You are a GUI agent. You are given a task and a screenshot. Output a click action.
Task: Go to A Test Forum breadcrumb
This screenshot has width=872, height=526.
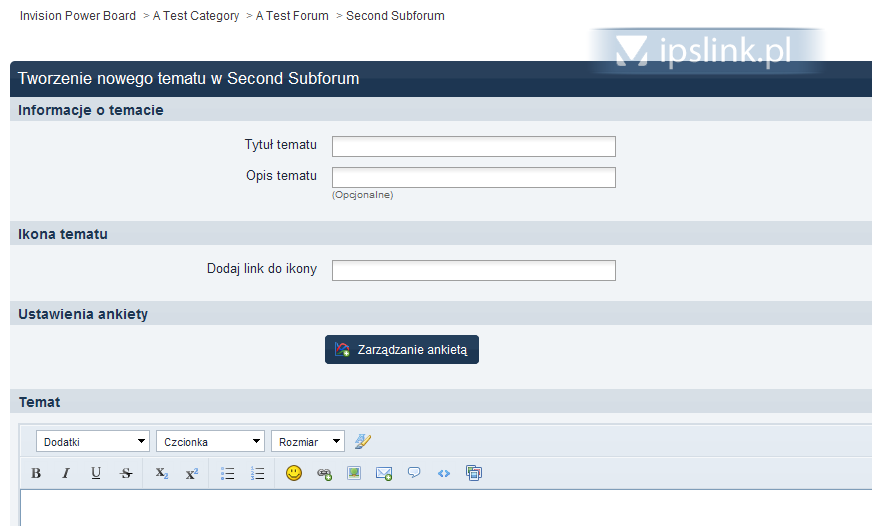pyautogui.click(x=292, y=16)
